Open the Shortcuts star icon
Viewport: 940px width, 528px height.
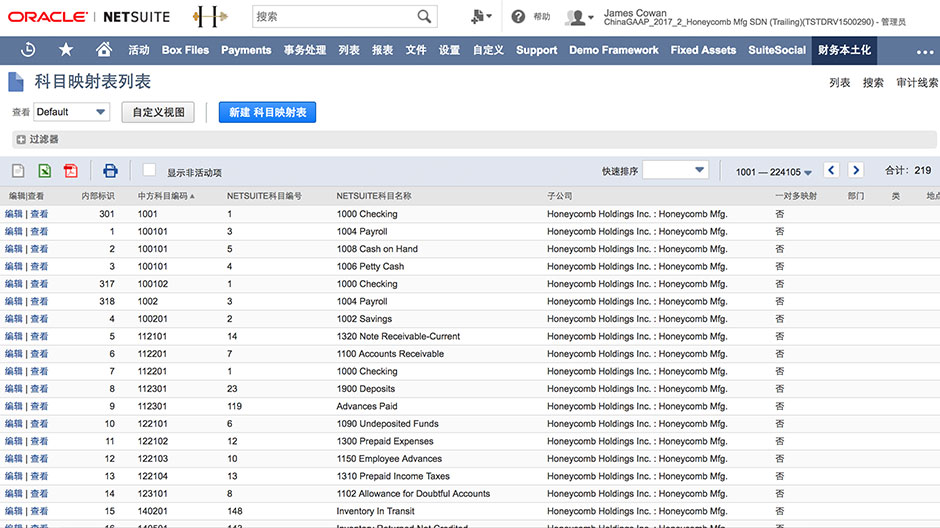pos(66,50)
